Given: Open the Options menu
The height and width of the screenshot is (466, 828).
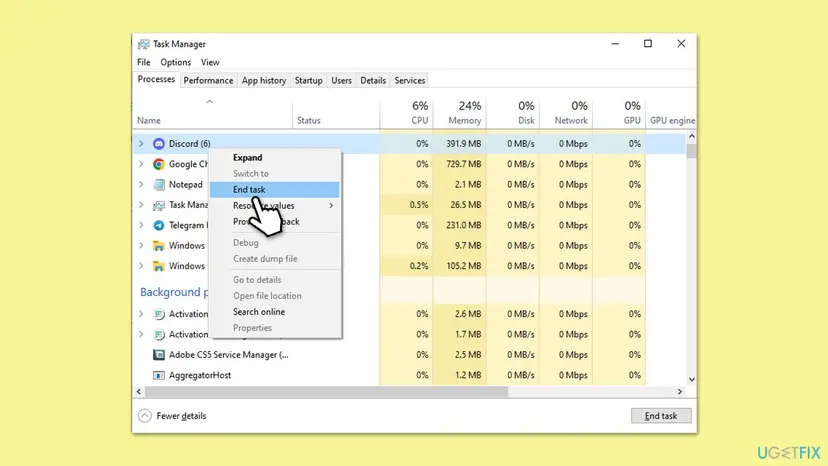Looking at the screenshot, I should [x=175, y=62].
